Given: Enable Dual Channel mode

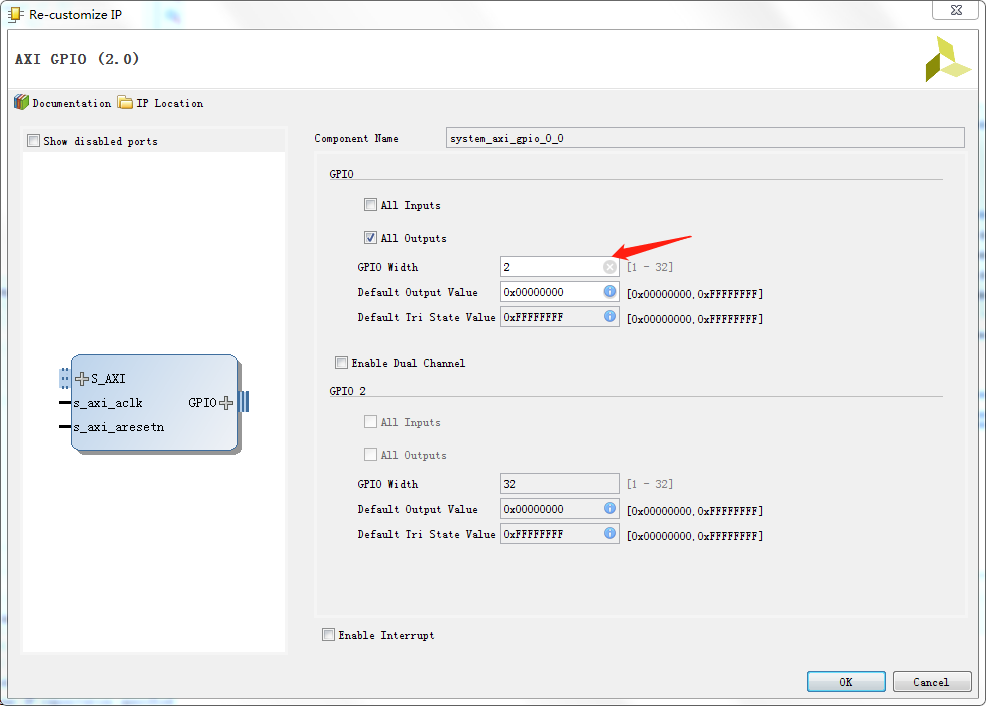Looking at the screenshot, I should (341, 362).
